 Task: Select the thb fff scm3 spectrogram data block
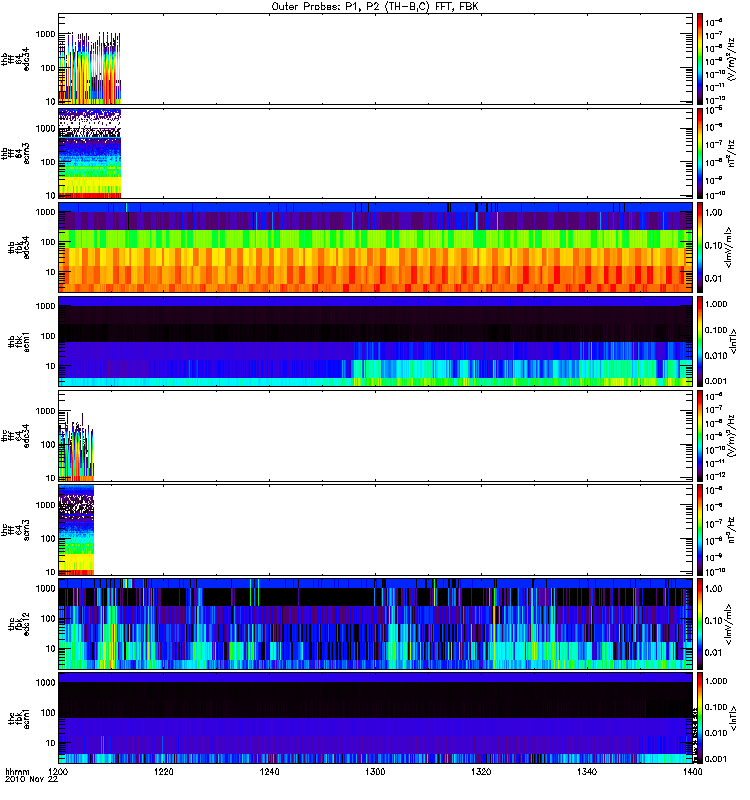point(90,153)
